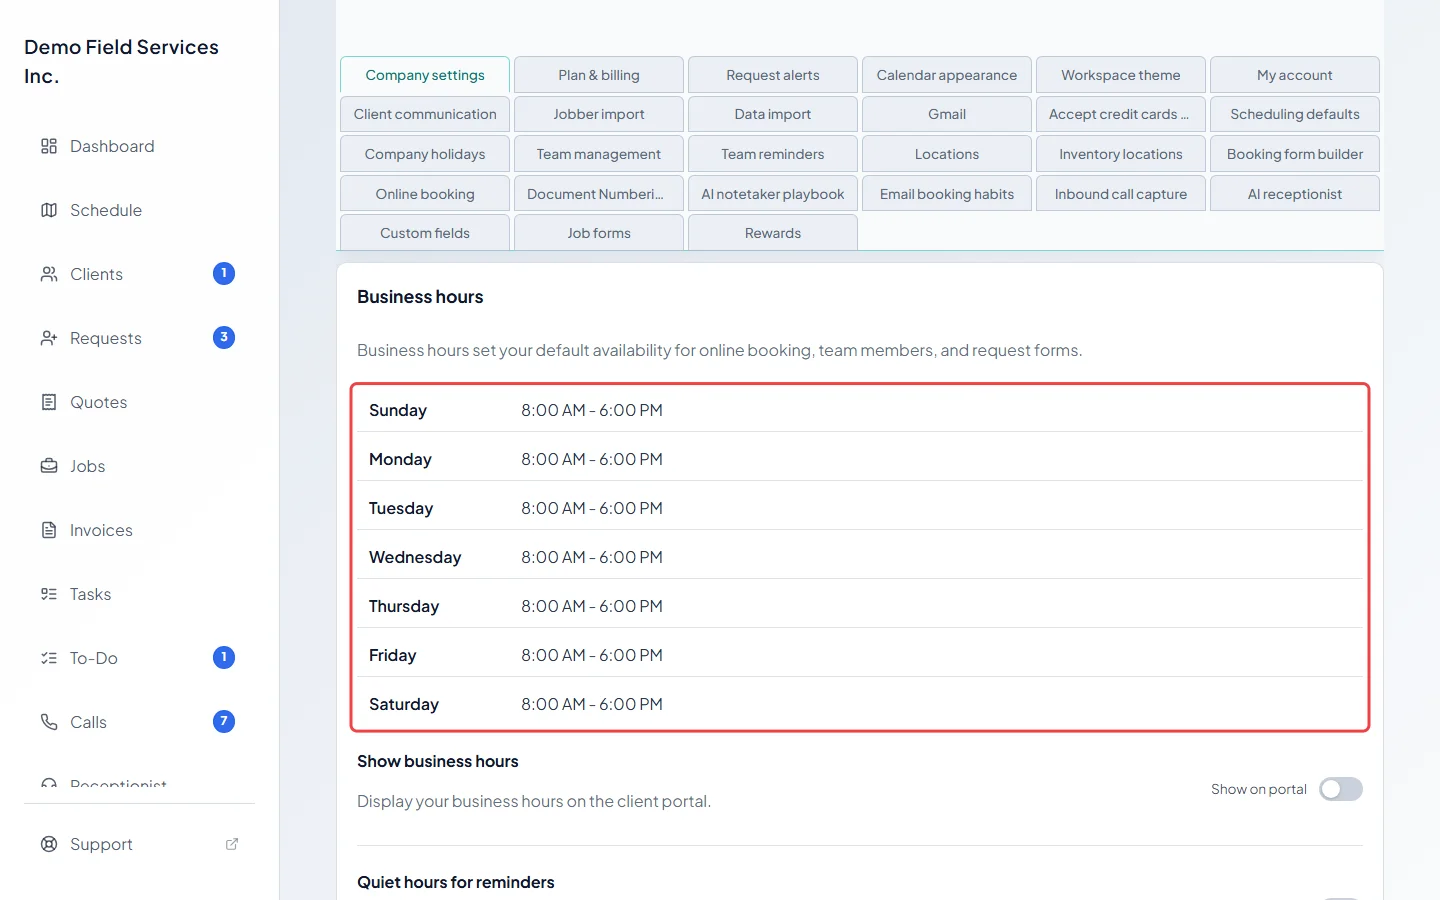
Task: Select the Online booking tab
Action: [x=425, y=194]
